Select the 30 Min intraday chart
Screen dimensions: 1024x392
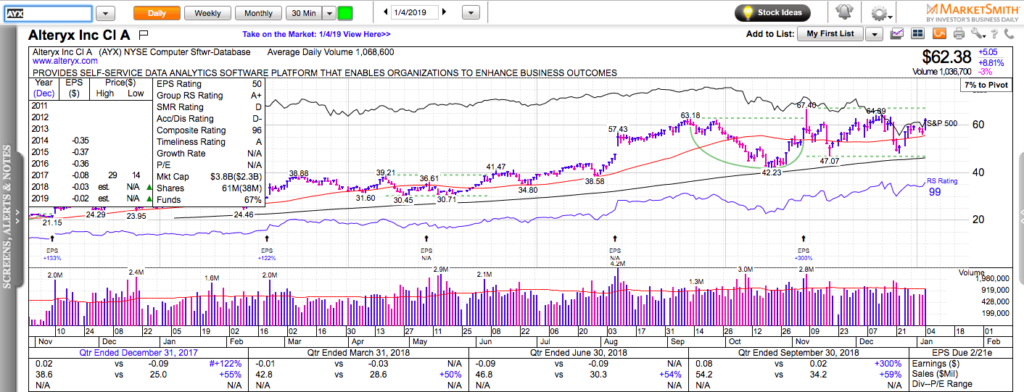pos(305,13)
